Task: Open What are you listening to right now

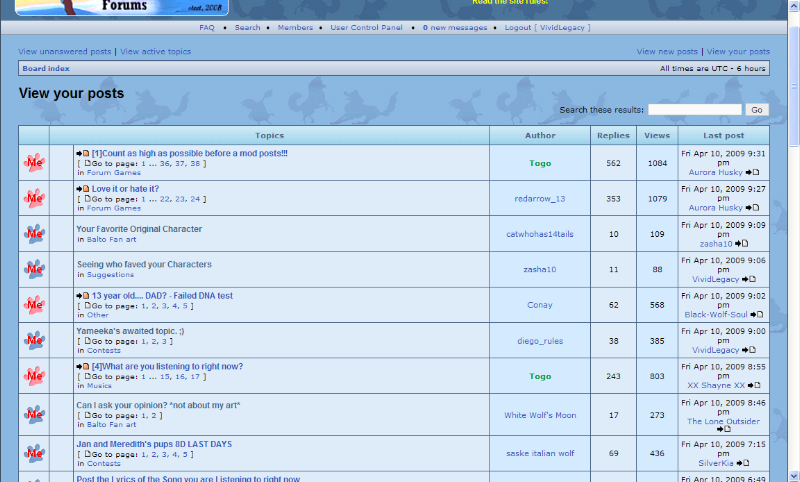Action: (x=167, y=366)
